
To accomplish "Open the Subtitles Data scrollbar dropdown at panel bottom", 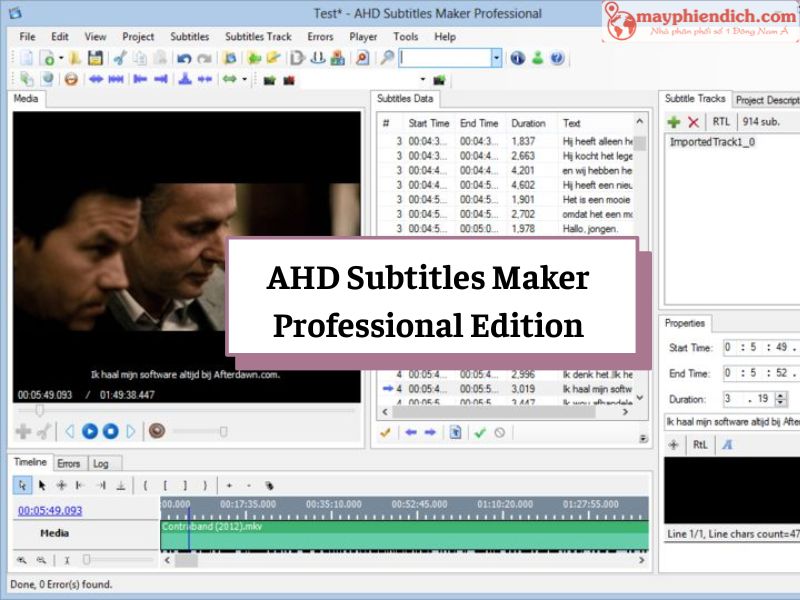I will click(645, 437).
